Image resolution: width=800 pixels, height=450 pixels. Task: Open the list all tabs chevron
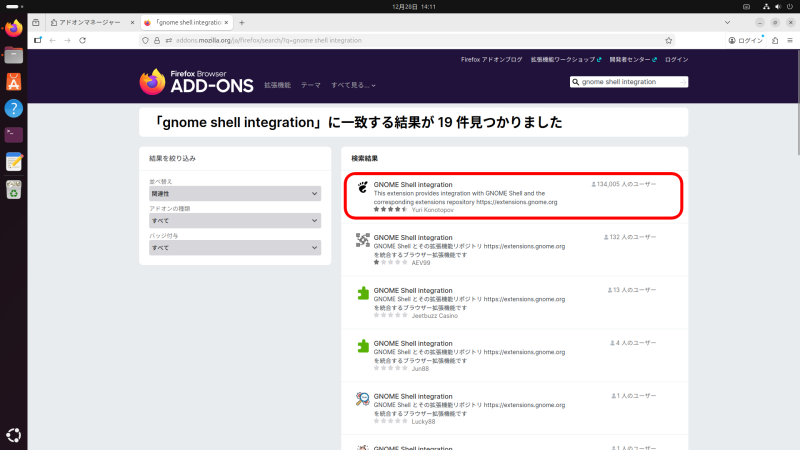tap(728, 22)
